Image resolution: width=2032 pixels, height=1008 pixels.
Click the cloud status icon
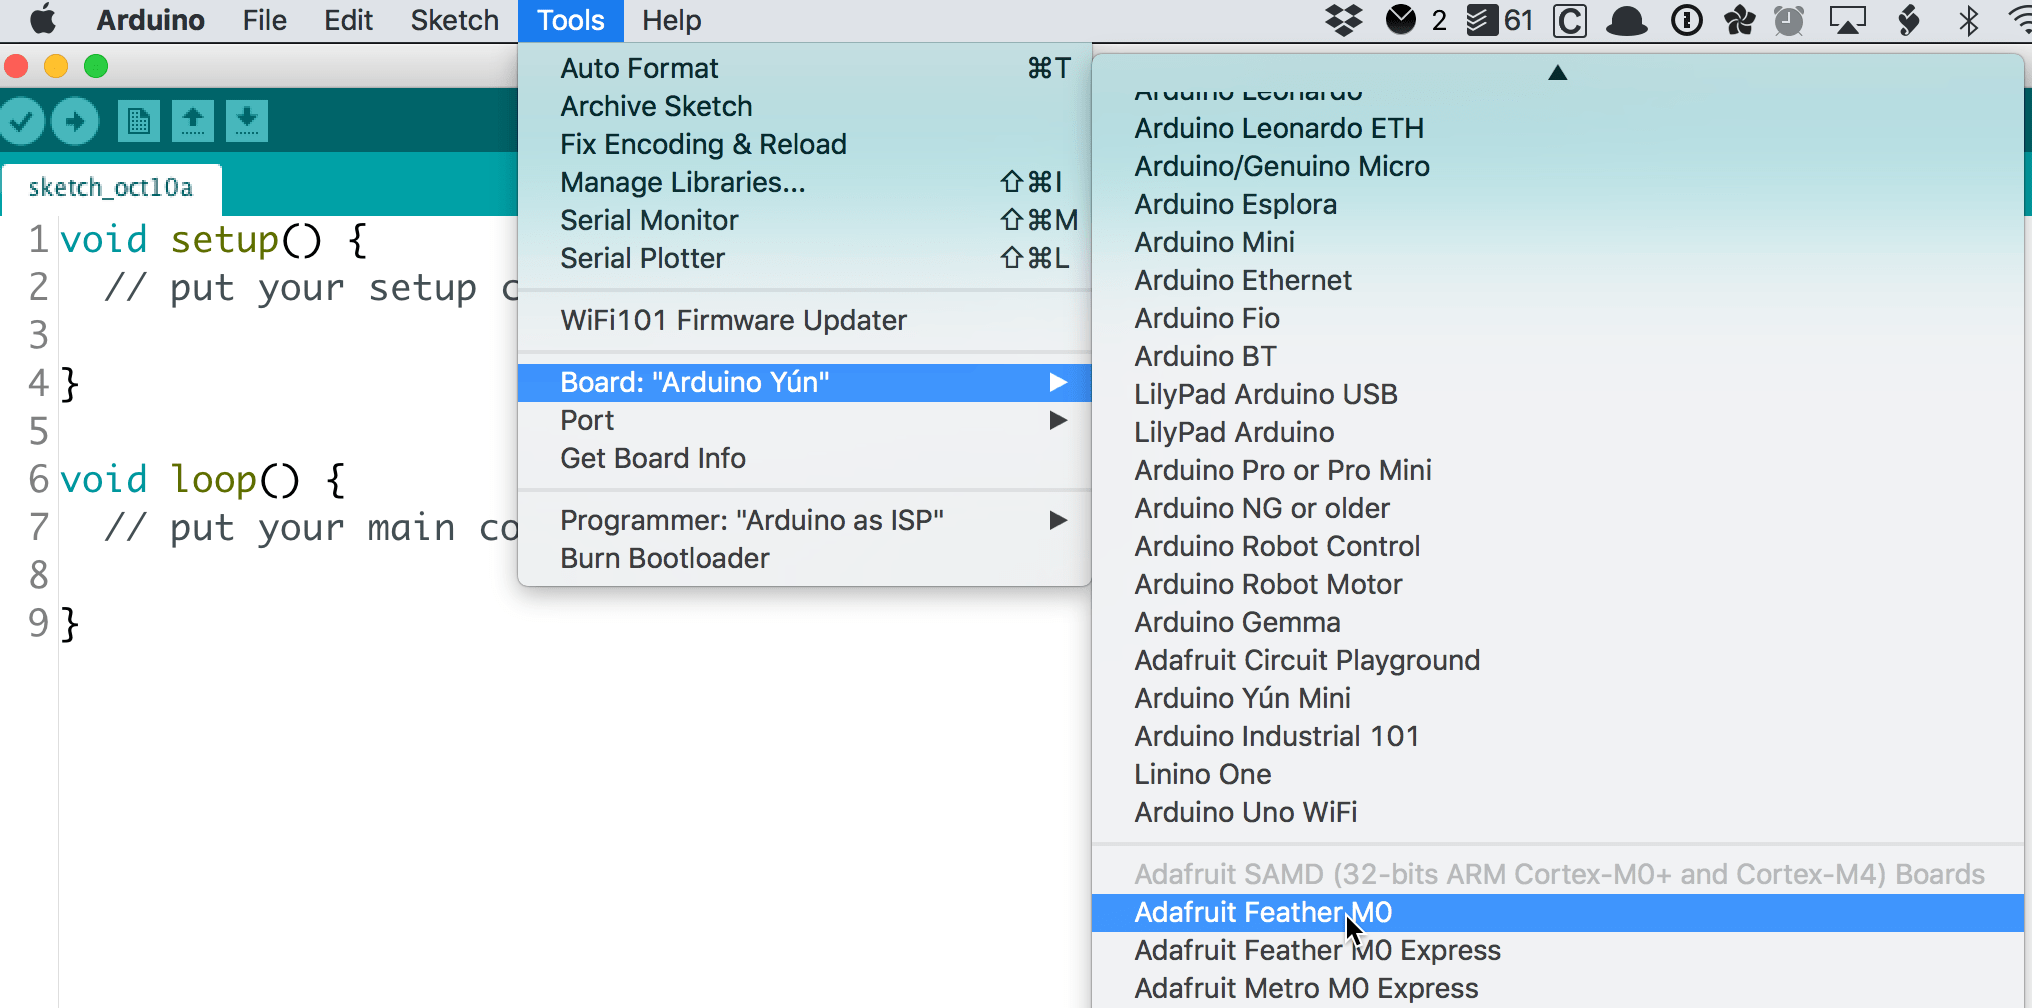pos(1627,21)
